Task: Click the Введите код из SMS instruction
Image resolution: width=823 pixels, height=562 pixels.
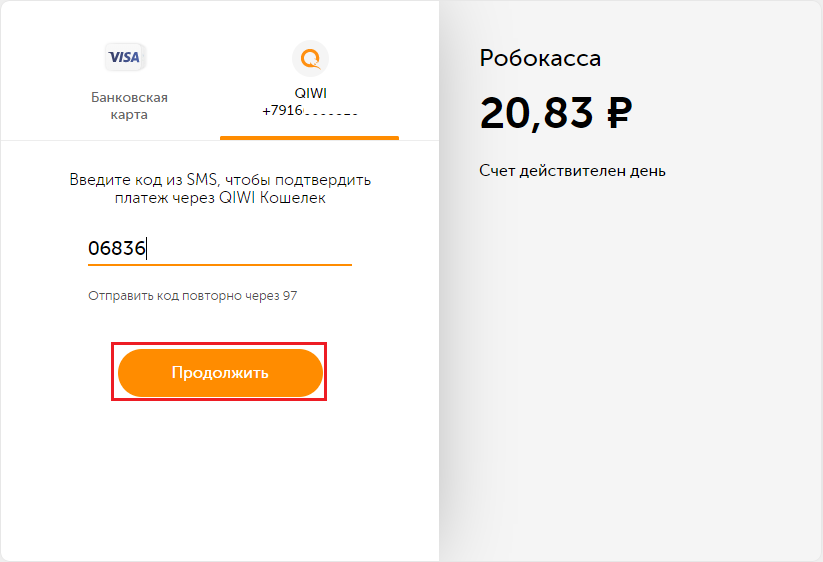Action: click(220, 180)
